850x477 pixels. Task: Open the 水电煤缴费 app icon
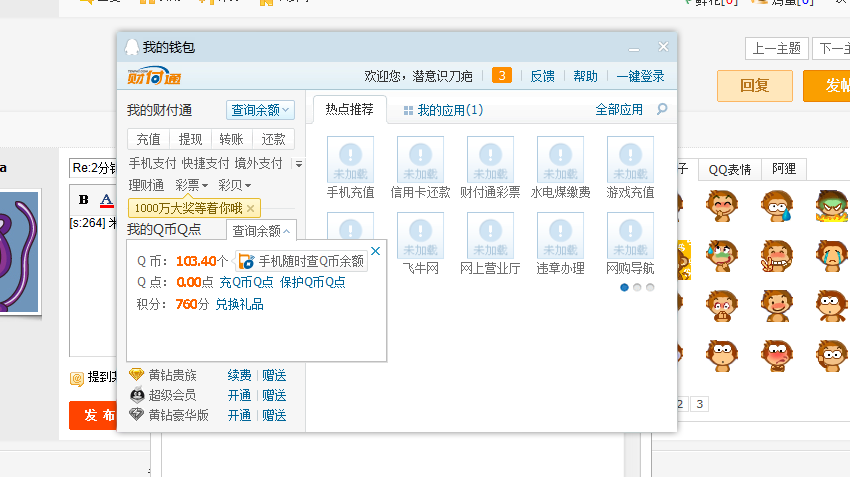(560, 159)
